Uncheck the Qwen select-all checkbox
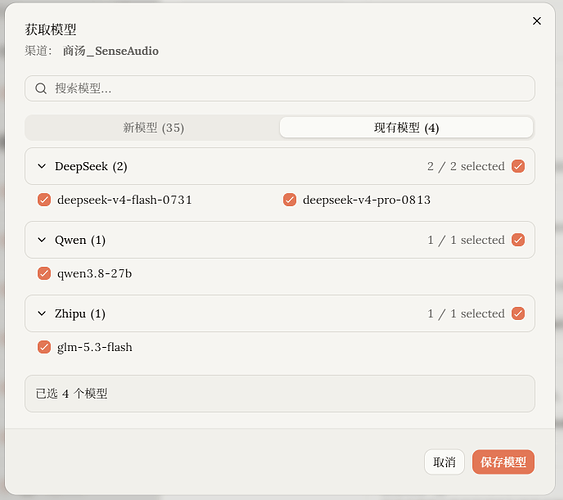 click(x=518, y=240)
